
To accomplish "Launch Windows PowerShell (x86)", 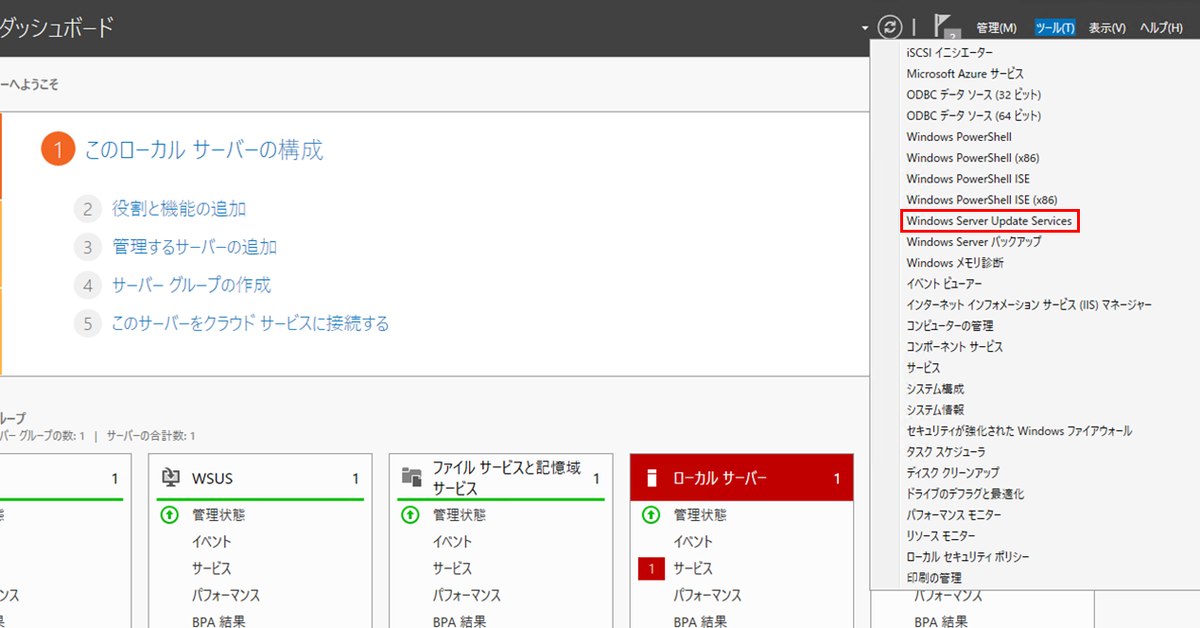I will click(974, 157).
